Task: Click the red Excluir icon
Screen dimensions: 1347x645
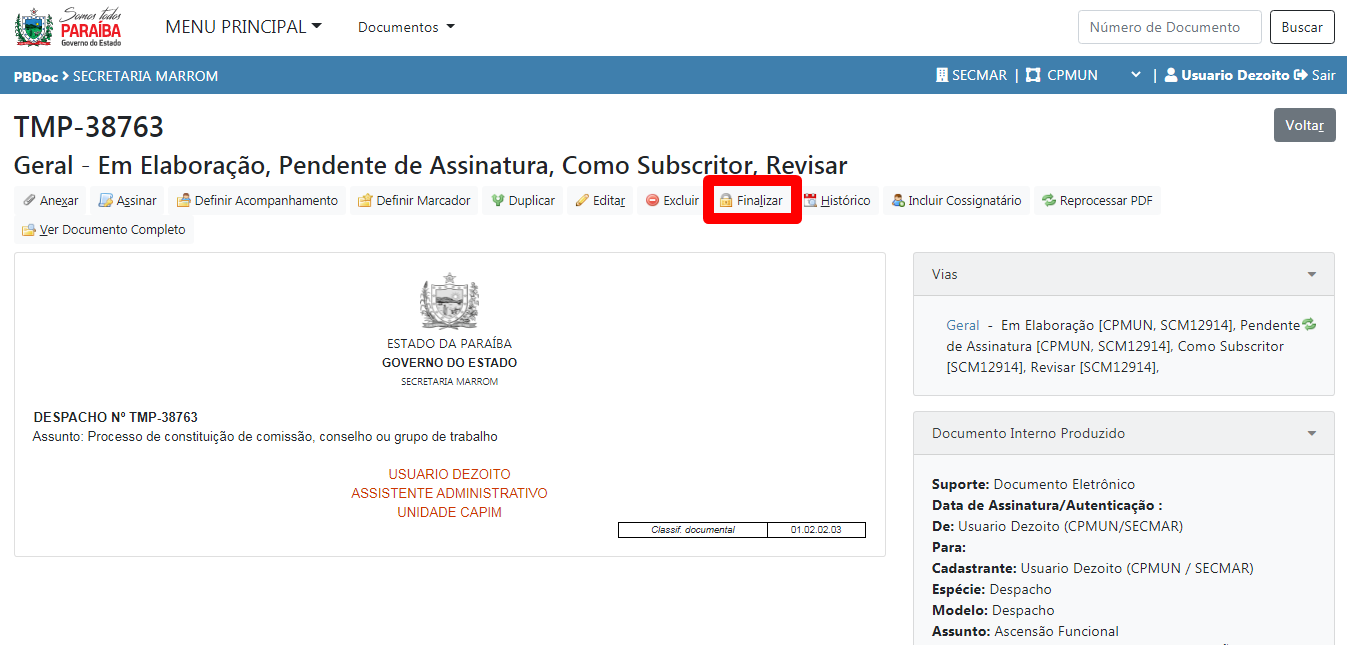Action: click(652, 201)
